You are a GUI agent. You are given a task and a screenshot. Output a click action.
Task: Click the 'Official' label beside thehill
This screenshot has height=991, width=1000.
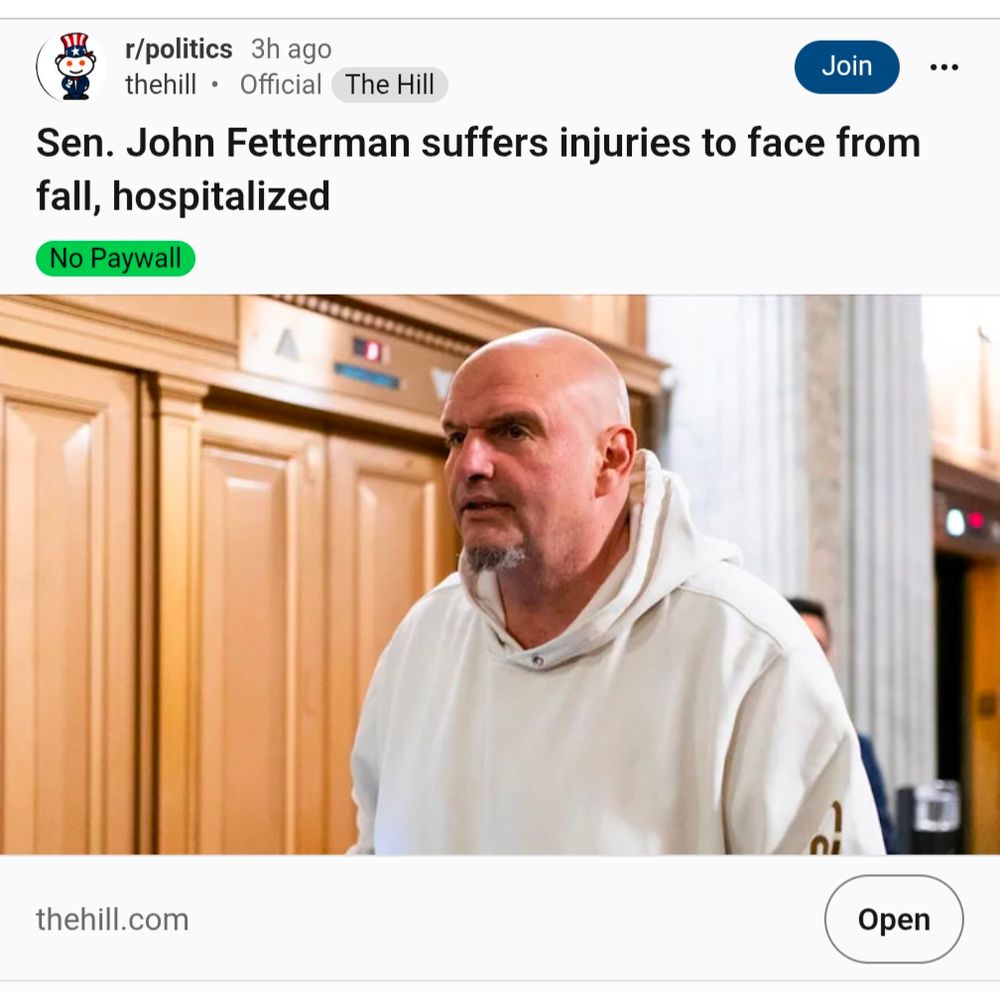click(281, 84)
